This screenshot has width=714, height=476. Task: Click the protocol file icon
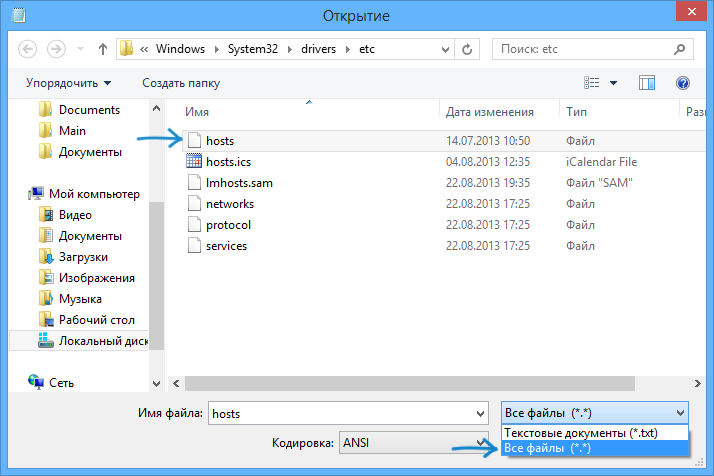tap(194, 224)
